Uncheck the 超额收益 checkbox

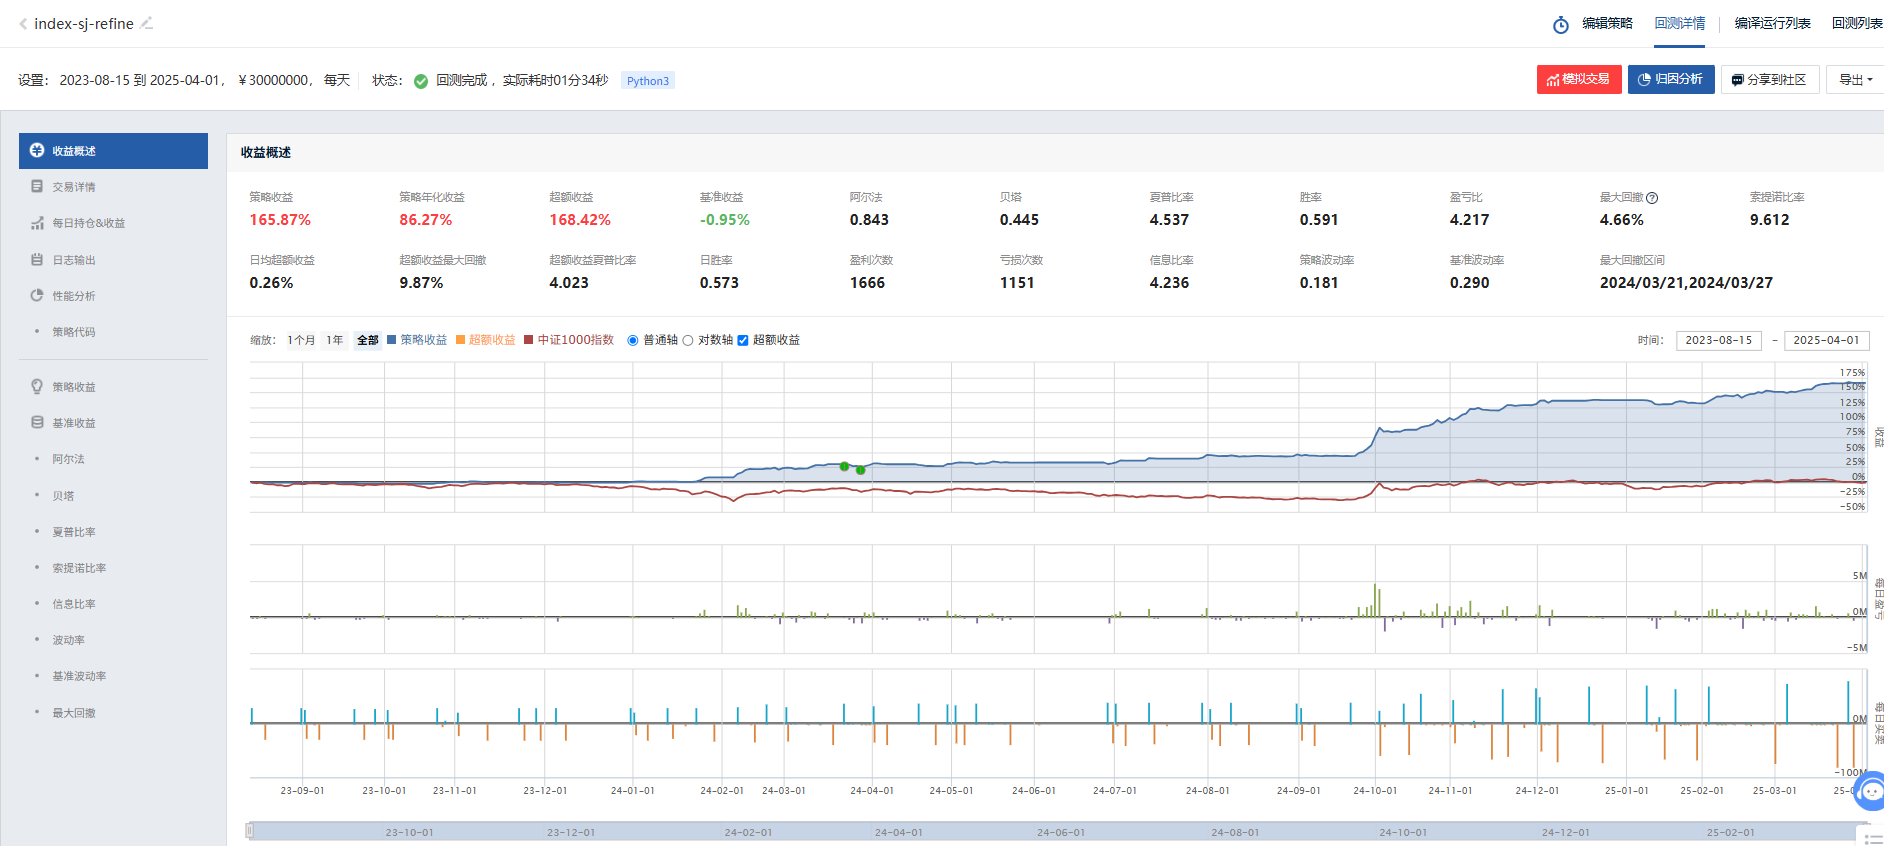743,341
